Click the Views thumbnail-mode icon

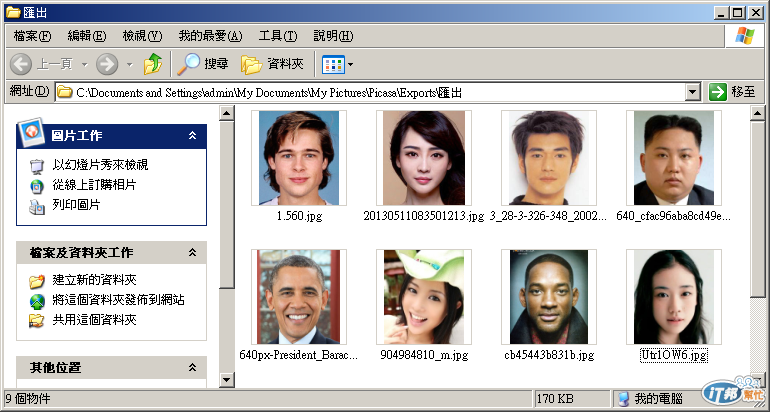333,64
